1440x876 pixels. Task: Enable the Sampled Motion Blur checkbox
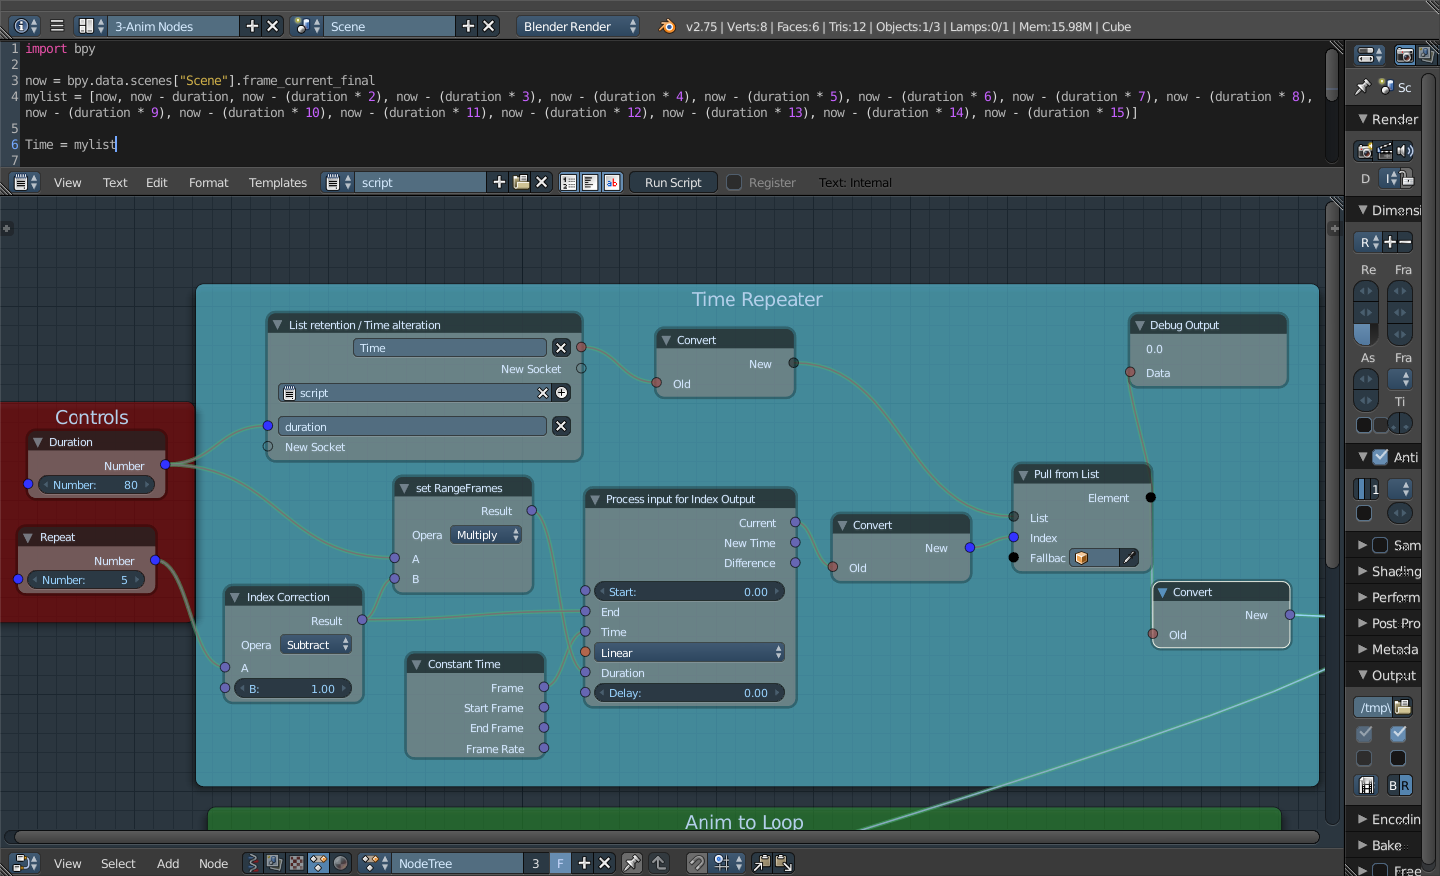pyautogui.click(x=1381, y=545)
